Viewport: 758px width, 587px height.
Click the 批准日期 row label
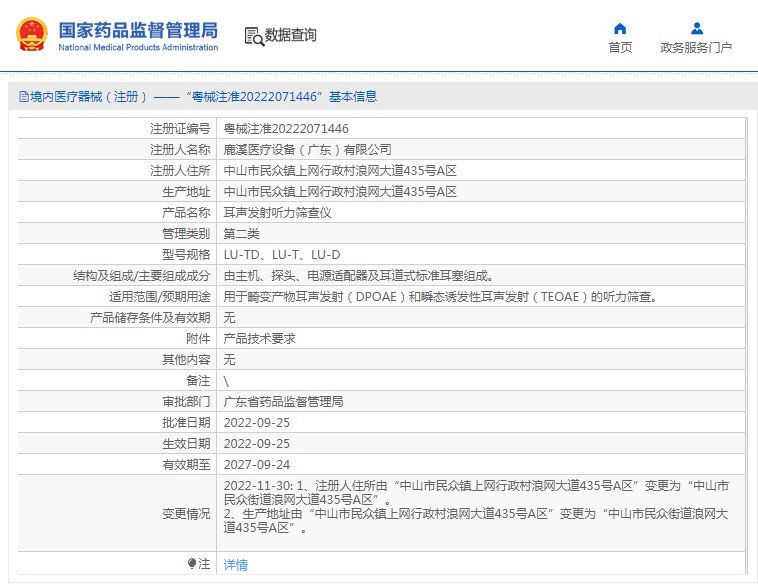(x=186, y=423)
